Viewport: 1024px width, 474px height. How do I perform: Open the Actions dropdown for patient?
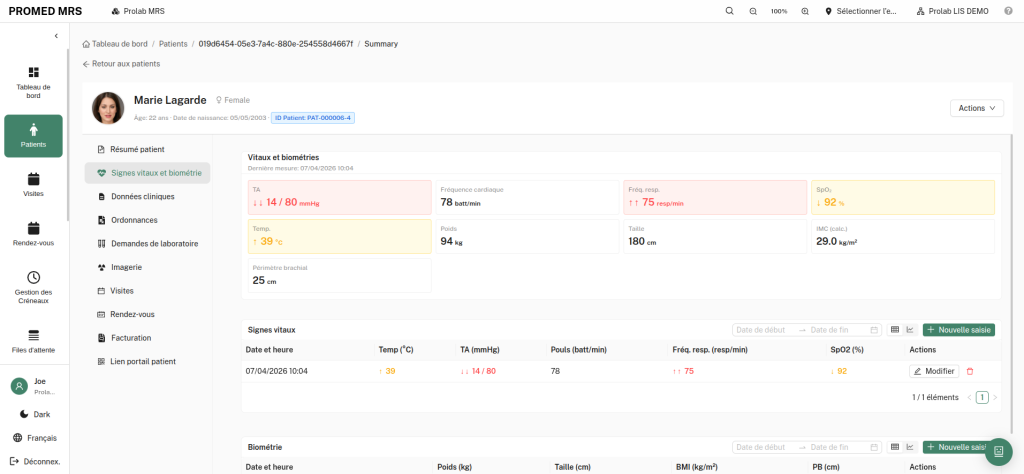pyautogui.click(x=976, y=108)
